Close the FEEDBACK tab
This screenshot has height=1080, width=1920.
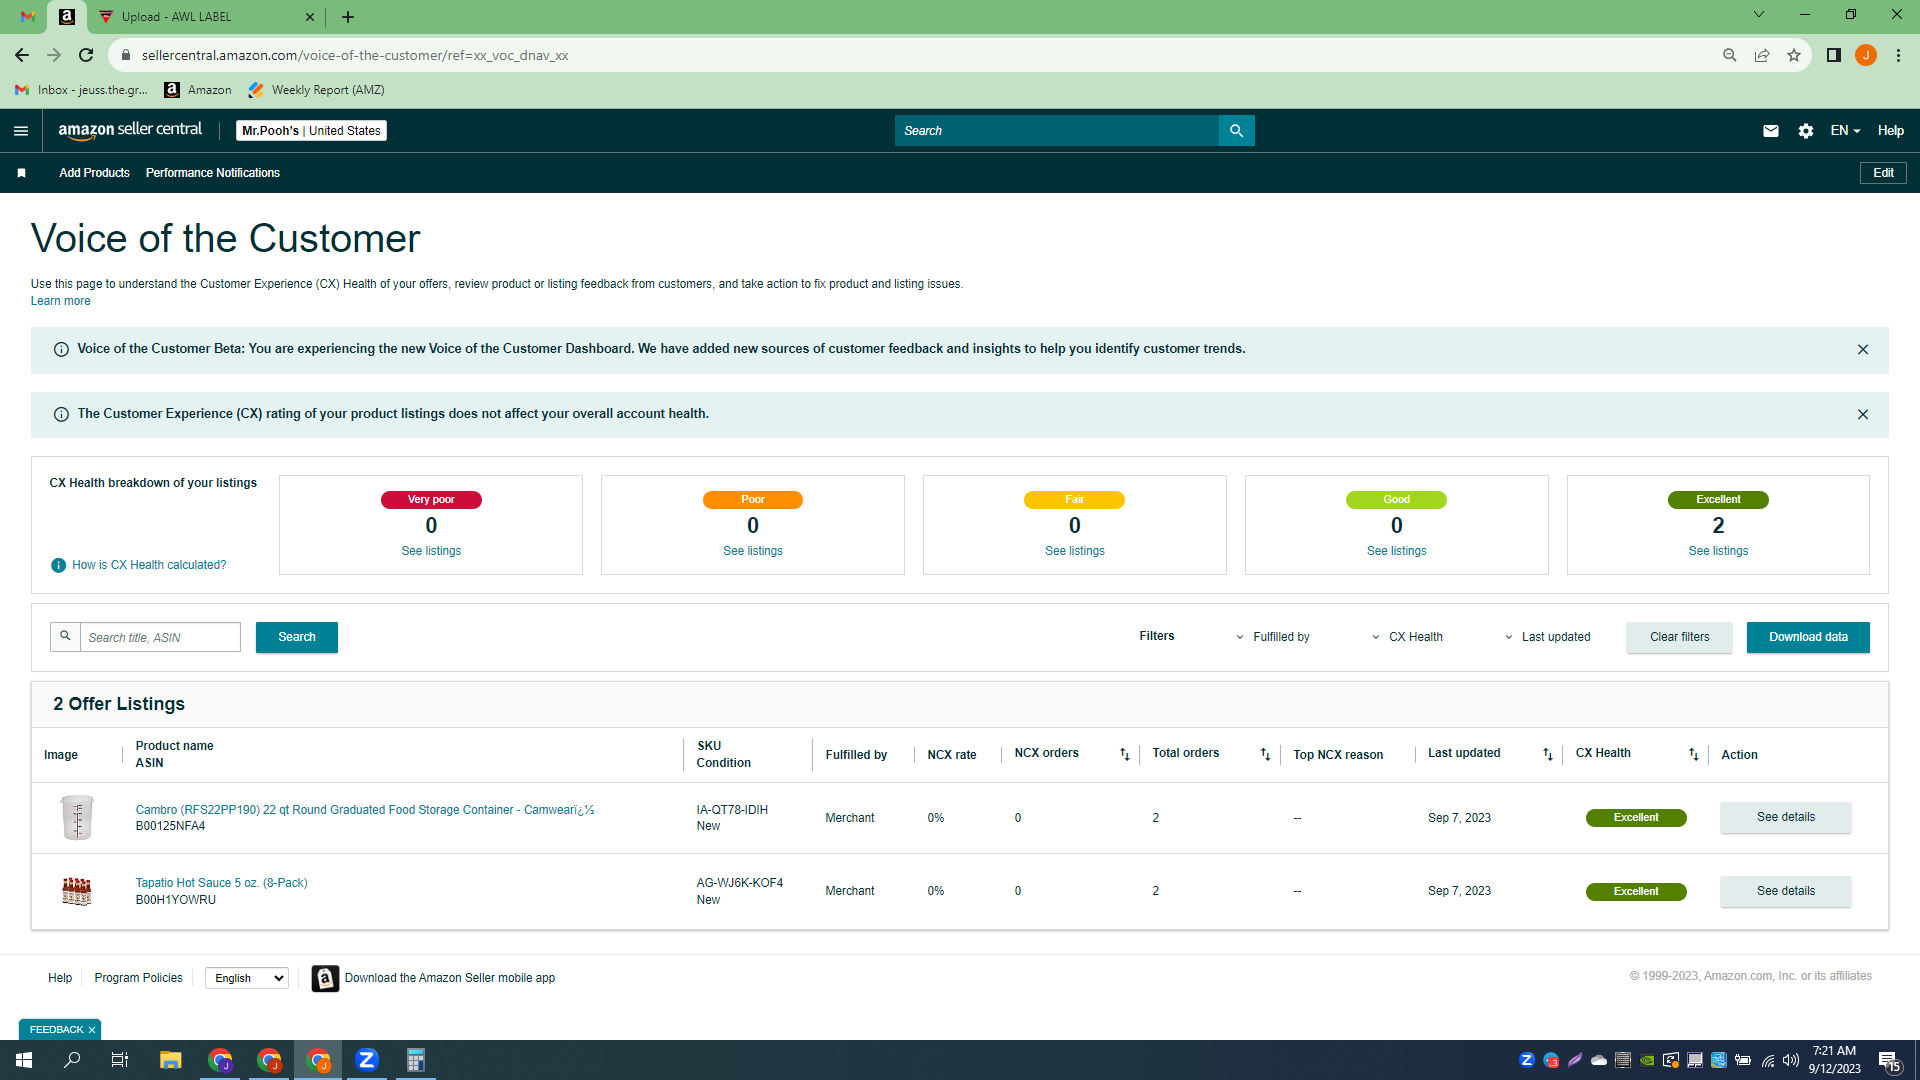[x=92, y=1031]
